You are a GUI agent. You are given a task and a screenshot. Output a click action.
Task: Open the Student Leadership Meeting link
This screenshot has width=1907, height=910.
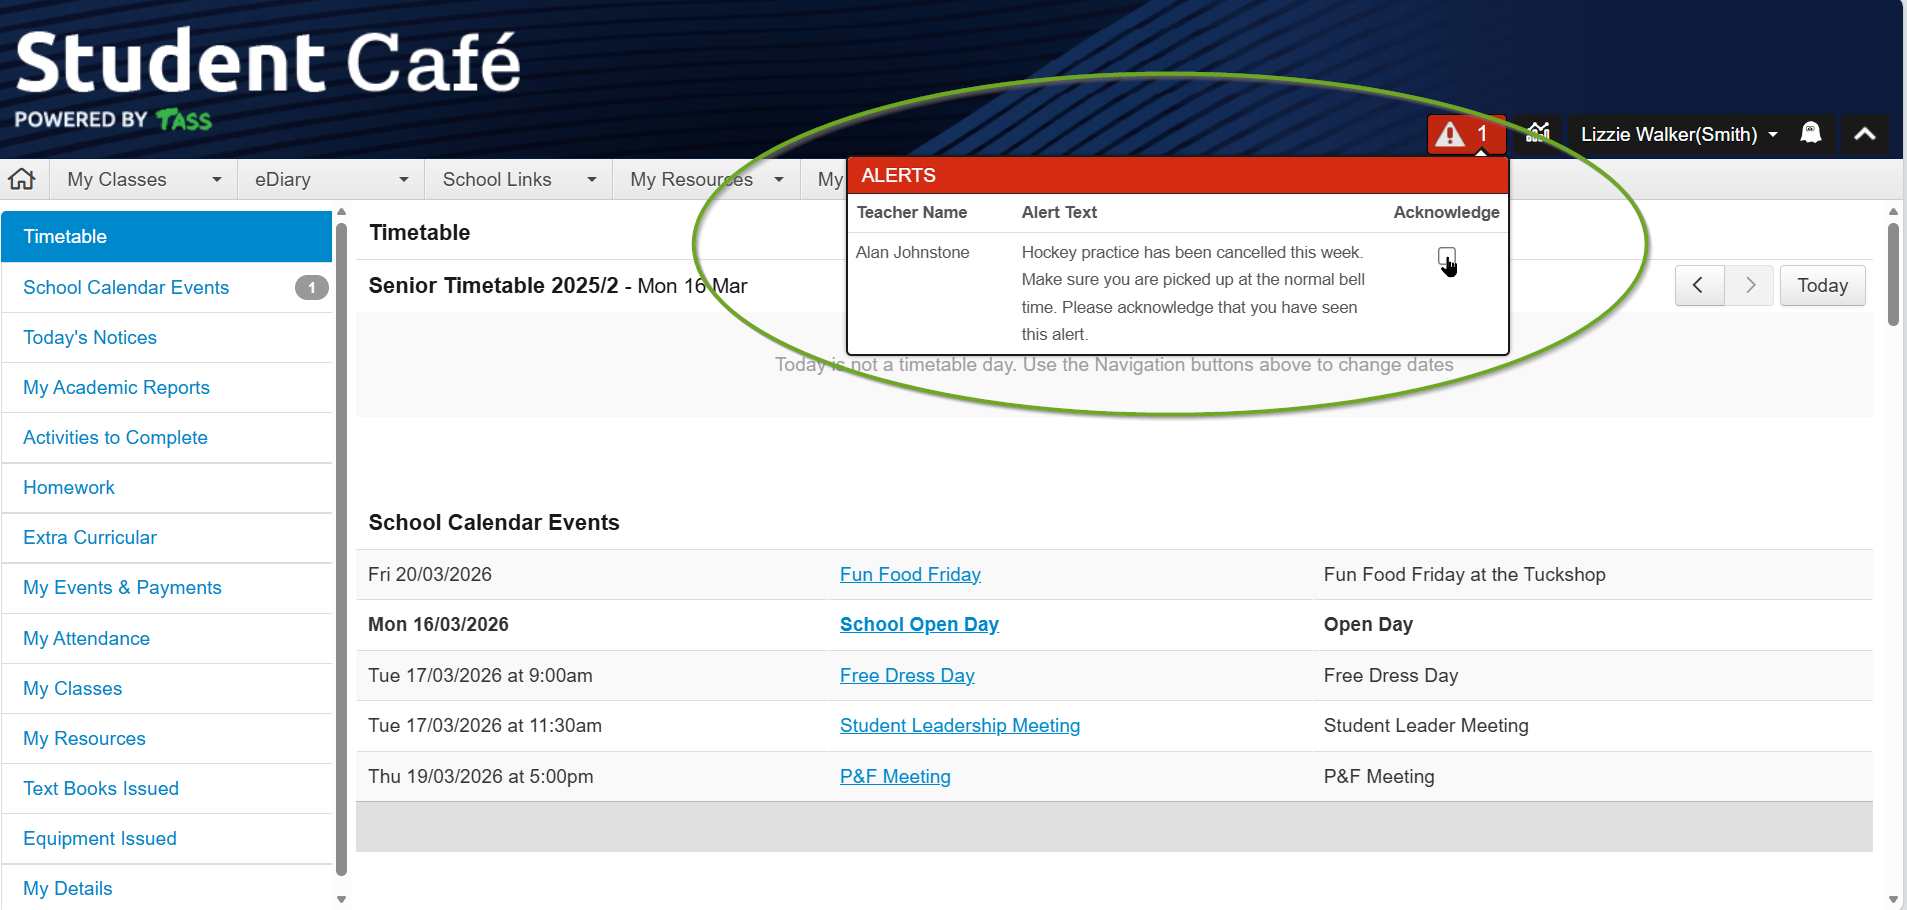tap(959, 726)
